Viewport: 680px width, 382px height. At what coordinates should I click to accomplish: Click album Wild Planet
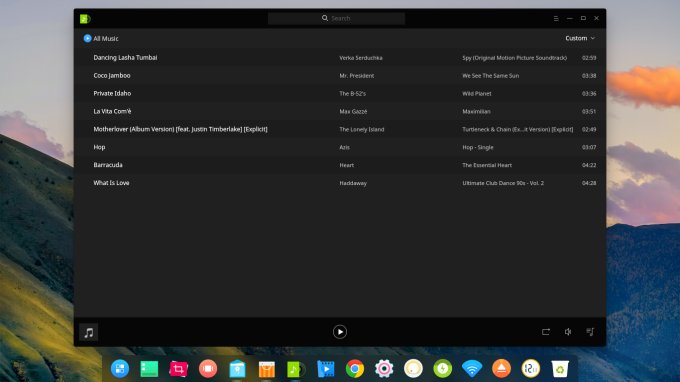click(x=477, y=93)
